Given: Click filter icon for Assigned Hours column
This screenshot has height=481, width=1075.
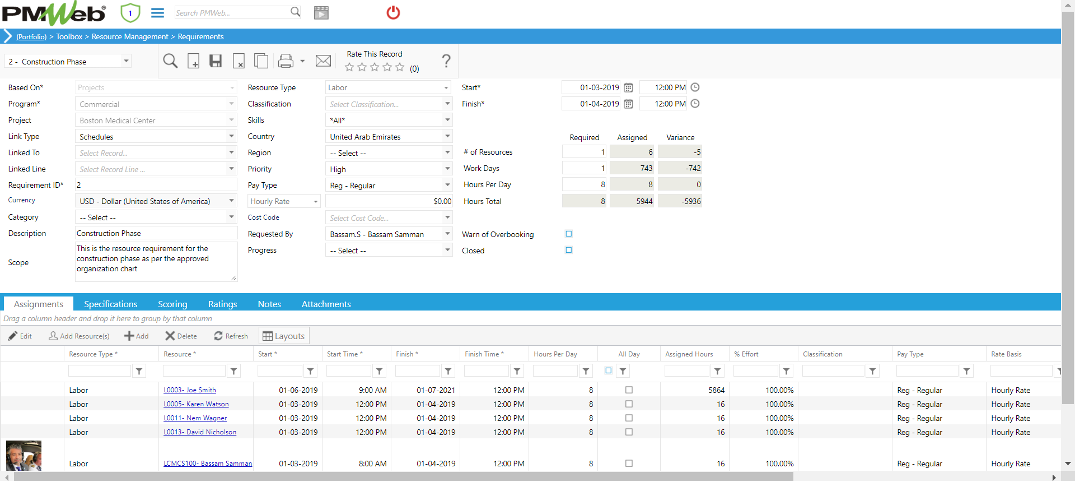Looking at the screenshot, I should tap(717, 371).
